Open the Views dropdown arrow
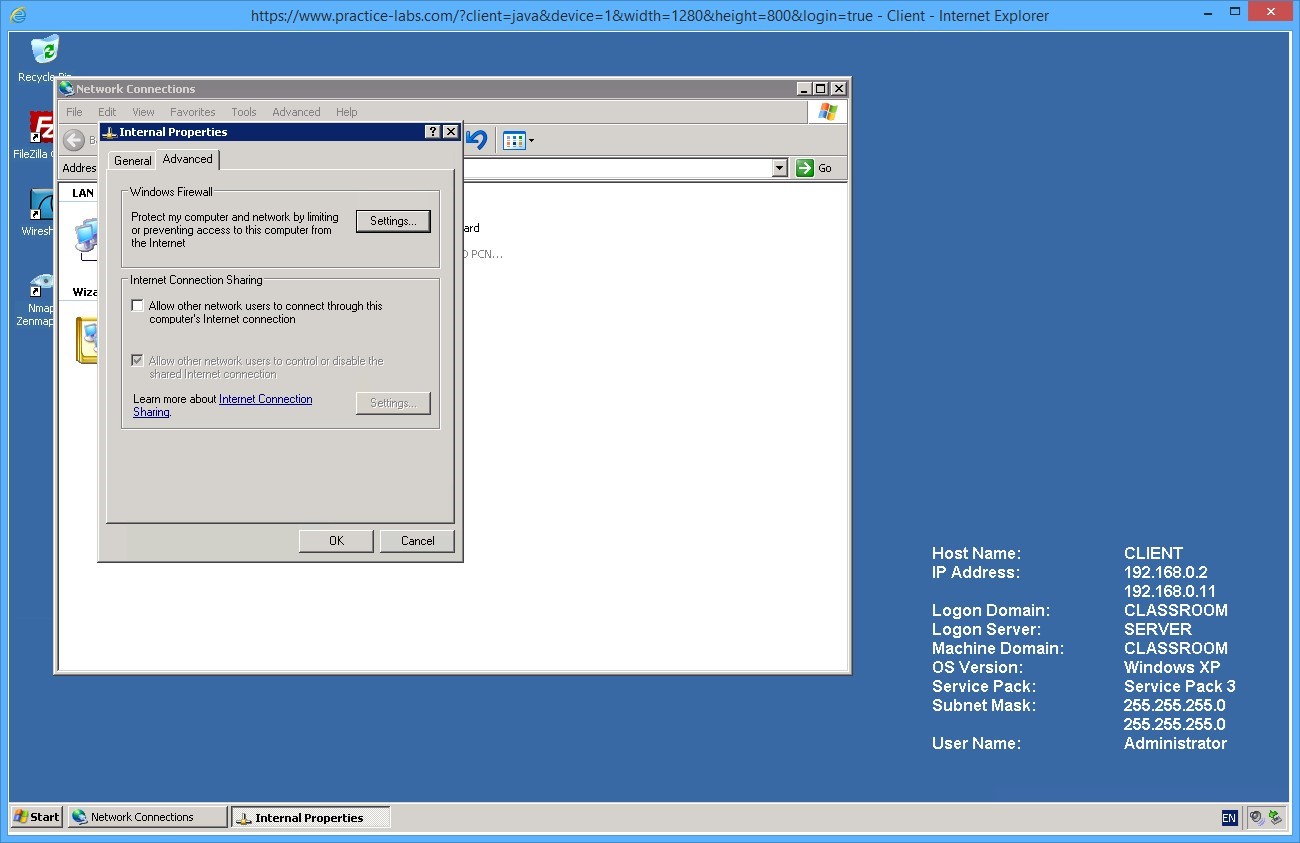 click(x=532, y=141)
